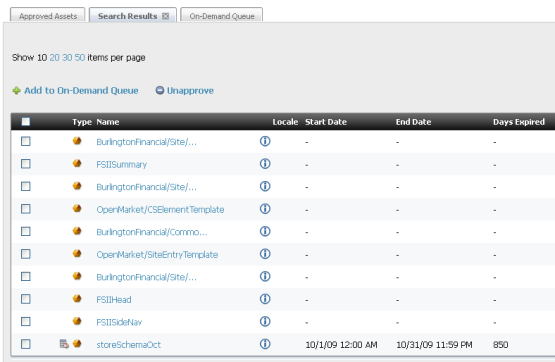This screenshot has width=555, height=362.
Task: Click the FSIISideNav asset type icon
Action: pyautogui.click(x=77, y=321)
